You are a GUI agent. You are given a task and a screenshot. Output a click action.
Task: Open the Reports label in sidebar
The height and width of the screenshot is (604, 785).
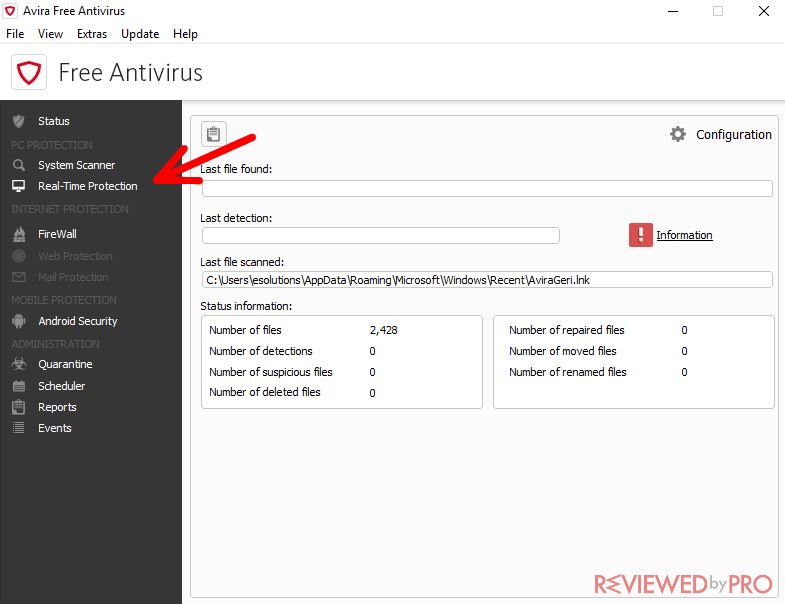(57, 407)
